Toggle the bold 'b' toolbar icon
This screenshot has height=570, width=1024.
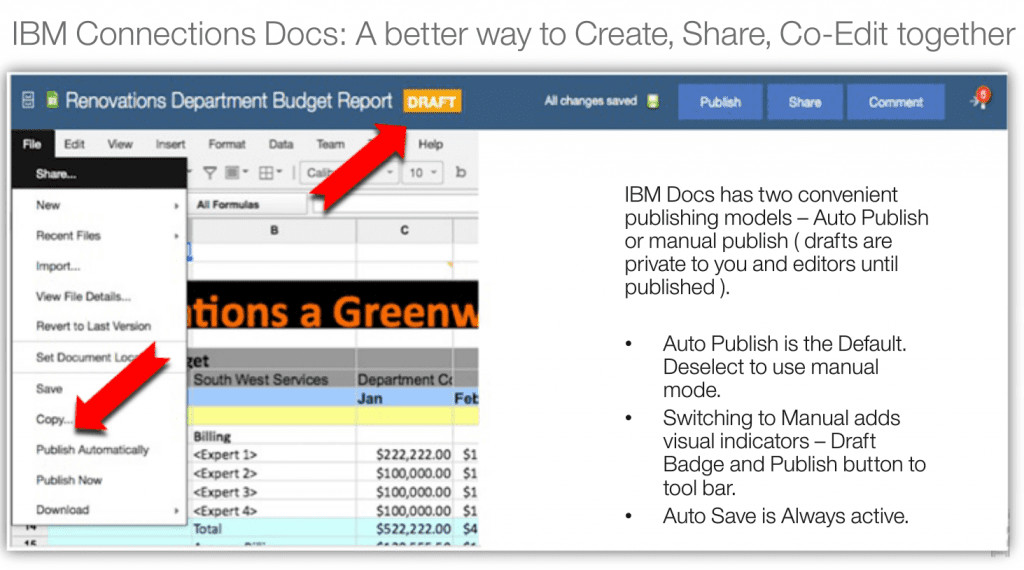point(460,172)
